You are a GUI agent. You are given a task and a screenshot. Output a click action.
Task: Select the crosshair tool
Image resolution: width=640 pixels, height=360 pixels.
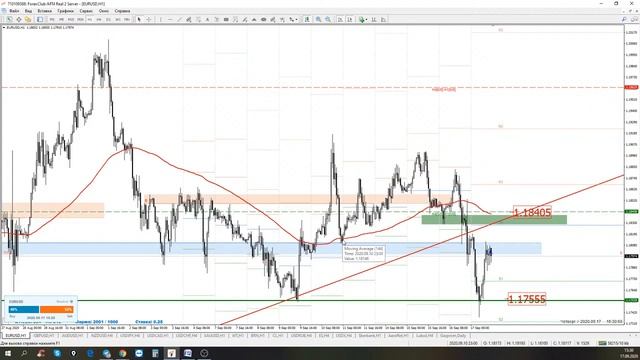point(149,20)
